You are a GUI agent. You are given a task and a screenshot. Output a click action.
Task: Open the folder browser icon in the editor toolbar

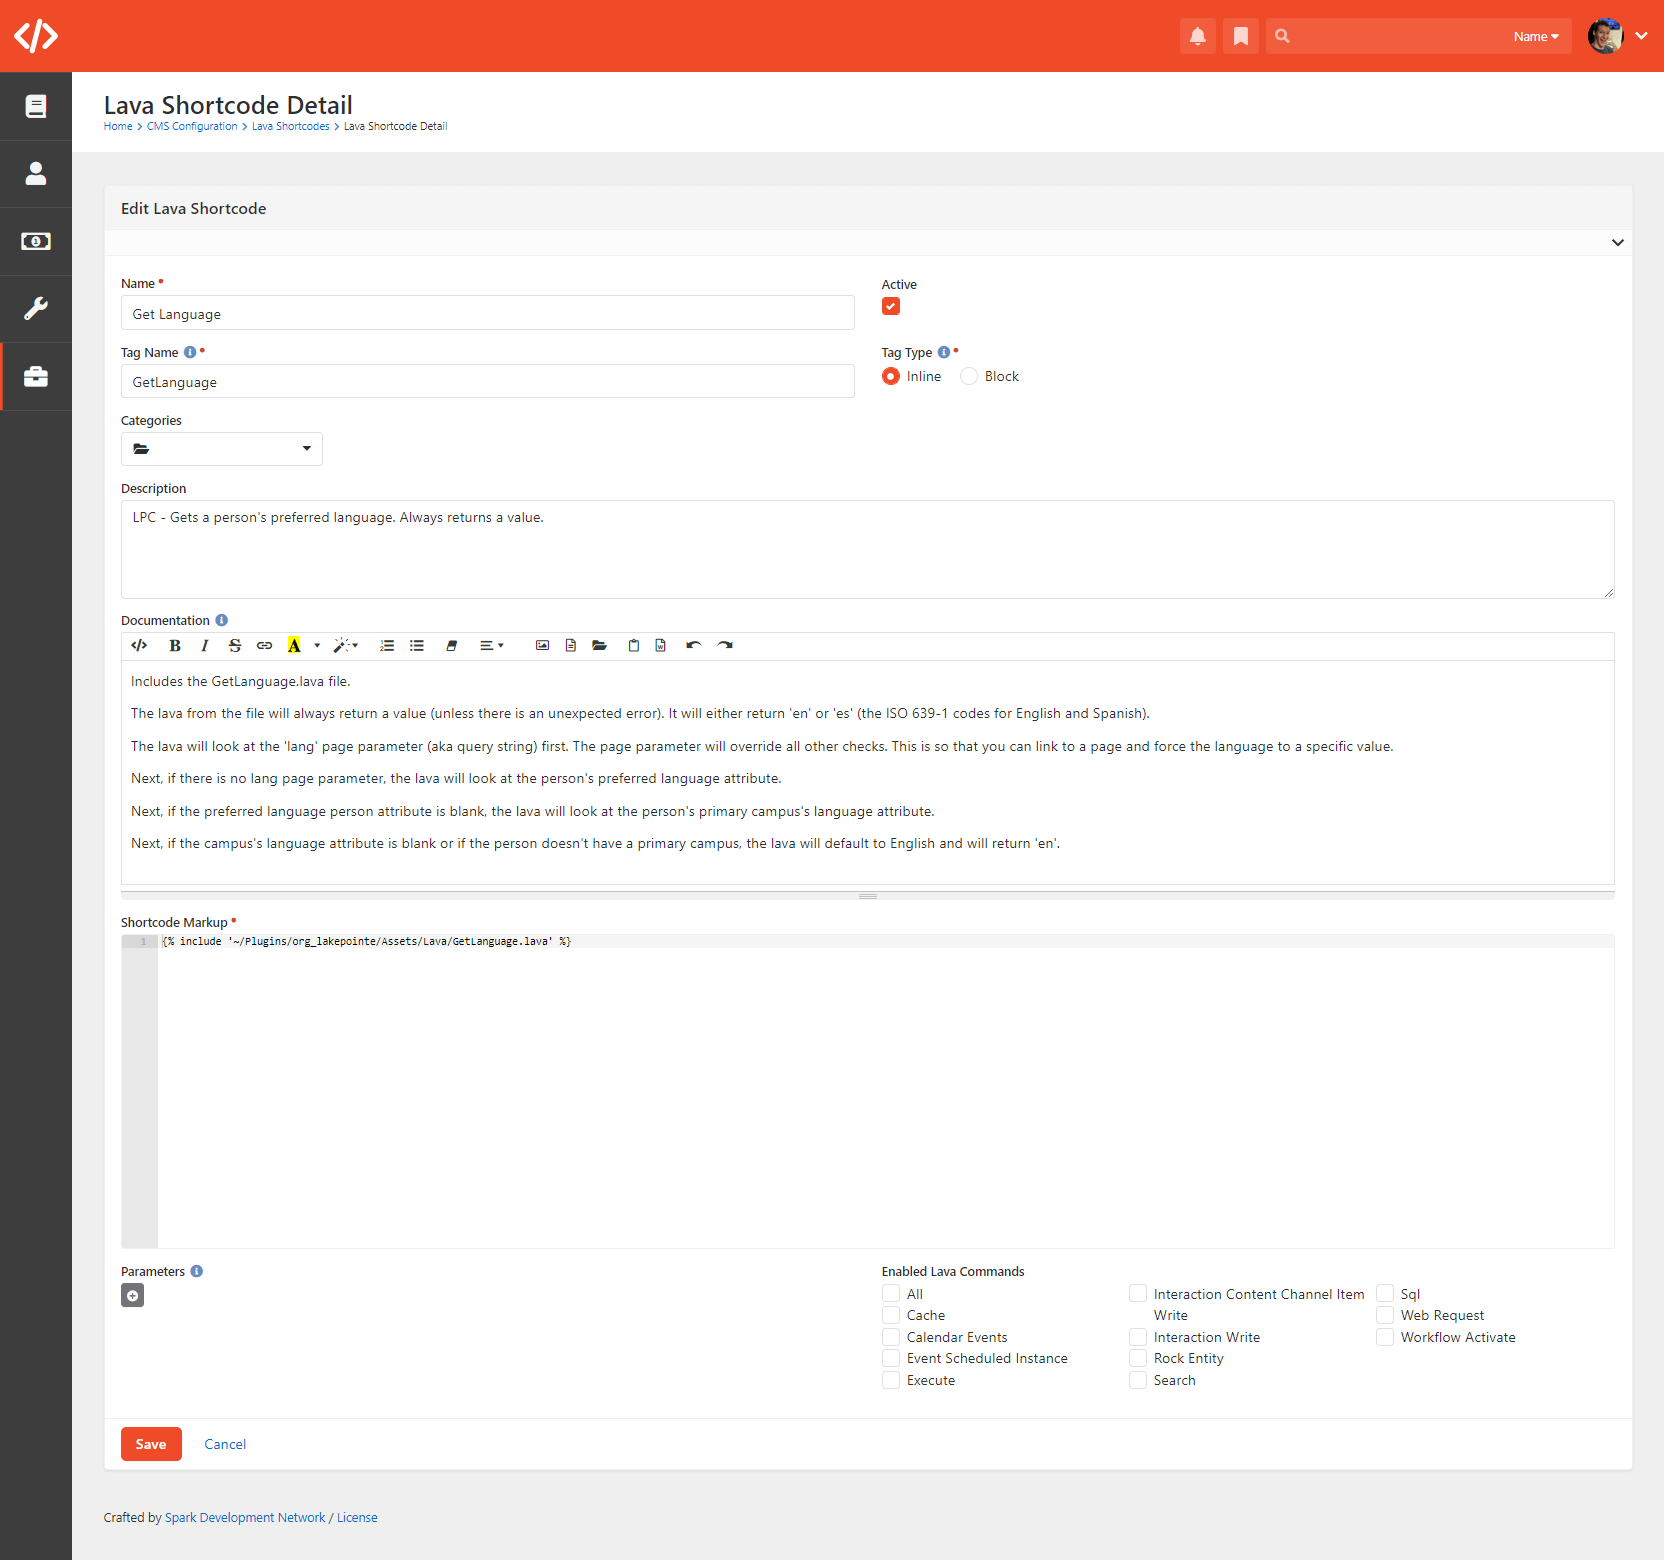[600, 646]
